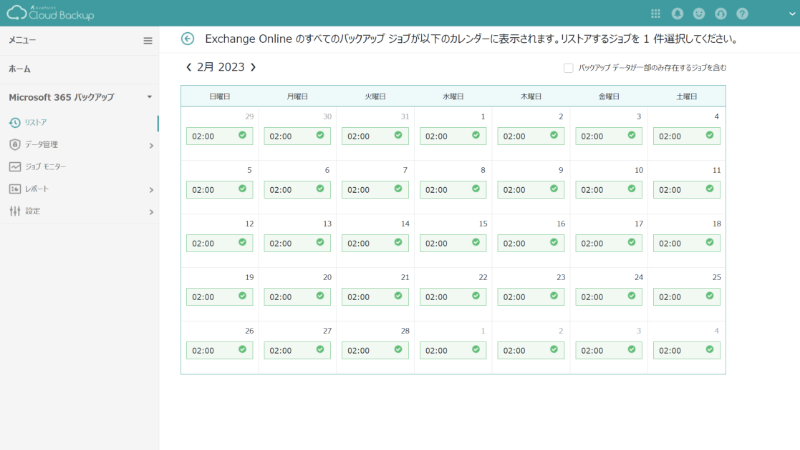
Task: Go to next month with right chevron
Action: pos(253,67)
